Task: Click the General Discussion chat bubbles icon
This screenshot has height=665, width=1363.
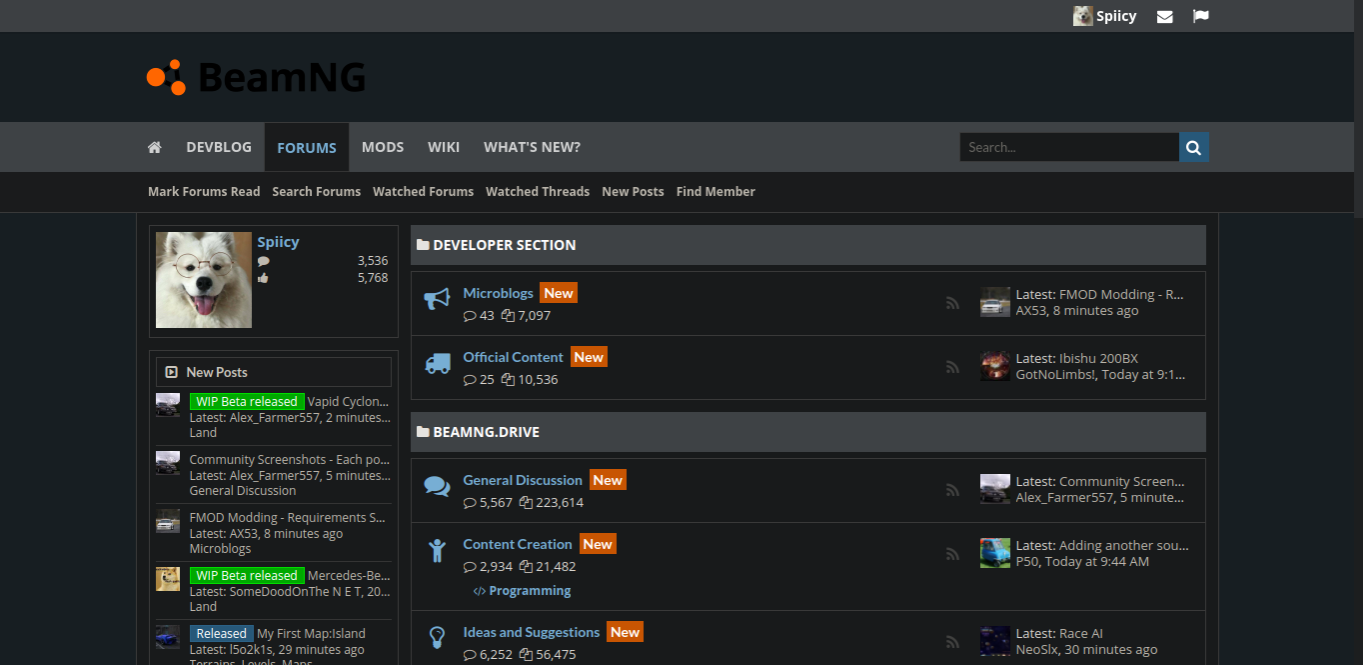Action: click(437, 486)
